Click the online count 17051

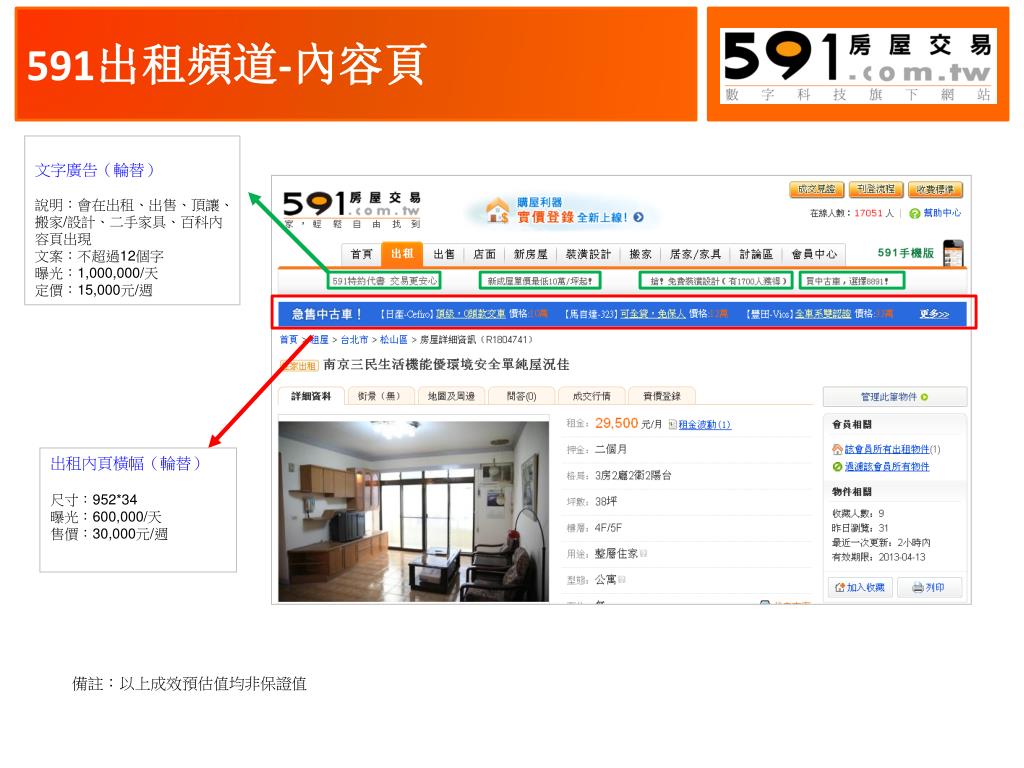coord(868,213)
